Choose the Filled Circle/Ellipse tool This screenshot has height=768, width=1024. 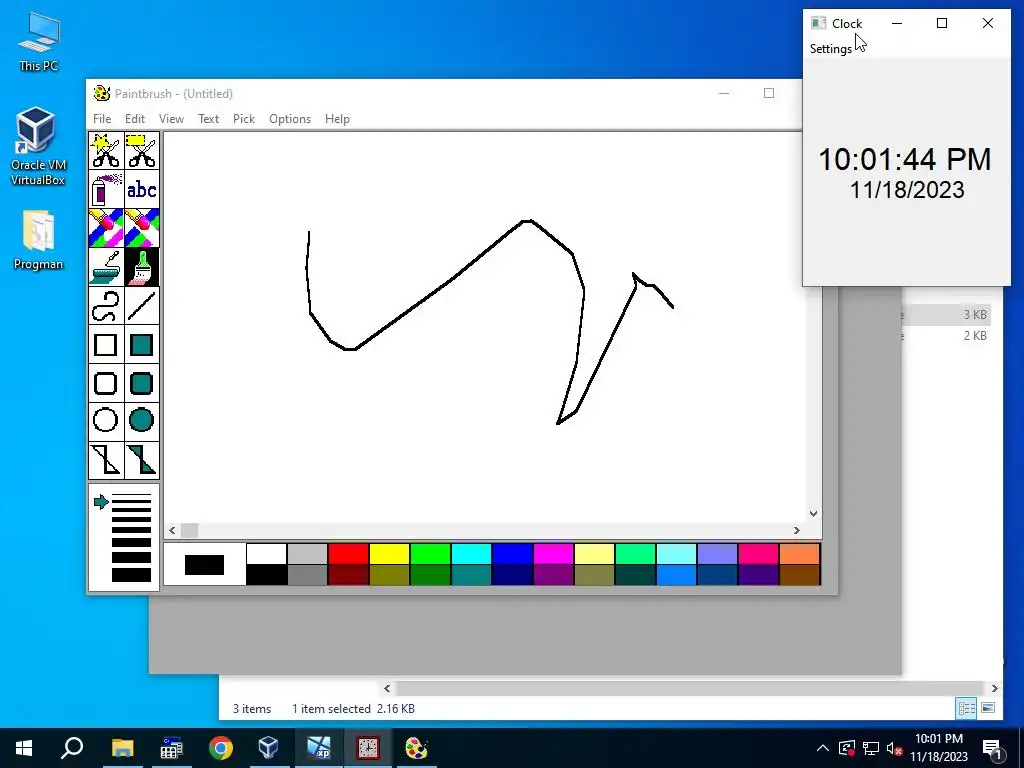pyautogui.click(x=142, y=421)
